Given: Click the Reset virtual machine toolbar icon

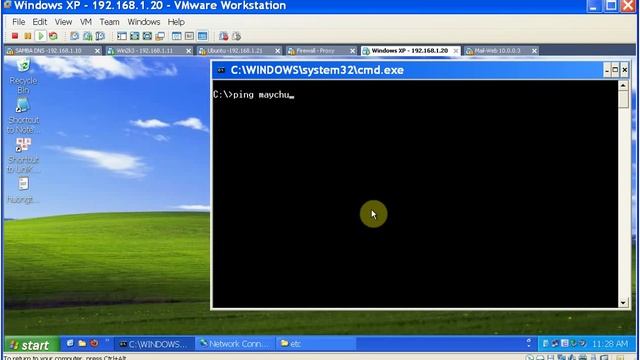Looking at the screenshot, I should pyautogui.click(x=53, y=36).
